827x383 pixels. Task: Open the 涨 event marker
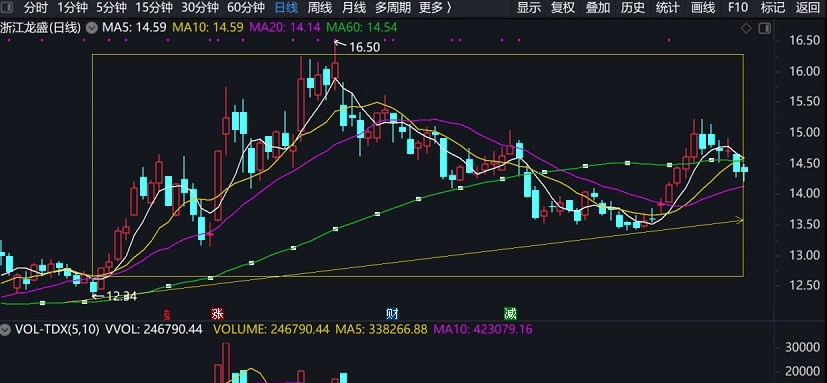[217, 314]
